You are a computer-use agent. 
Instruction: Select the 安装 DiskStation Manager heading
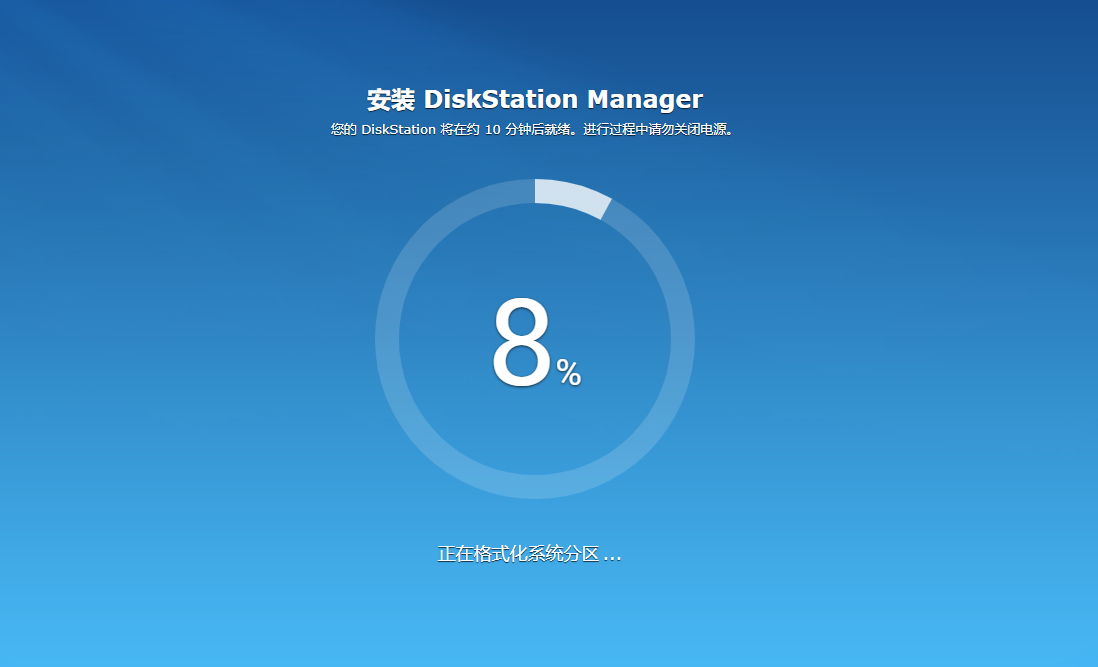(534, 100)
